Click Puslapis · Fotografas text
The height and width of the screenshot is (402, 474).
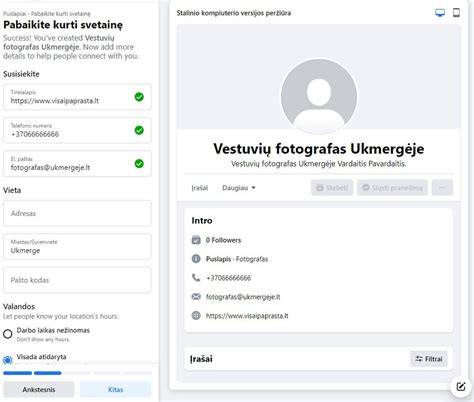pyautogui.click(x=237, y=259)
